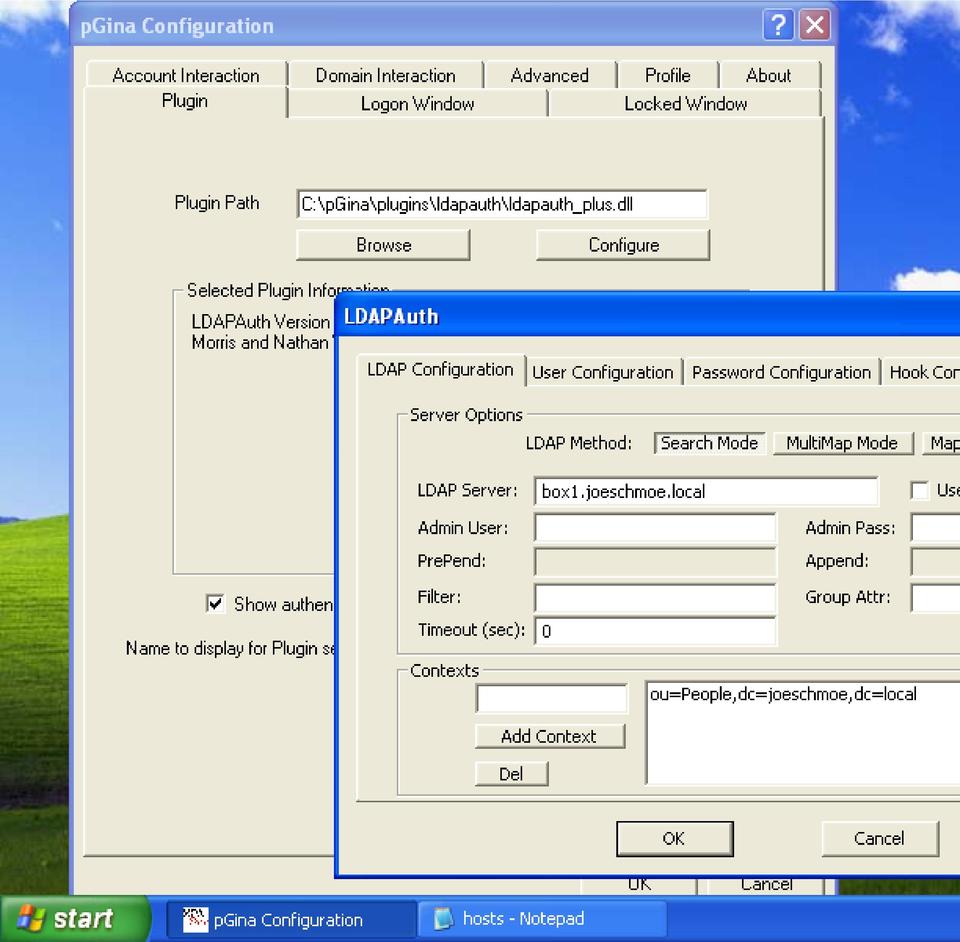Screen dimensions: 960x942
Task: Click the Browse button for plugin path
Action: (383, 245)
